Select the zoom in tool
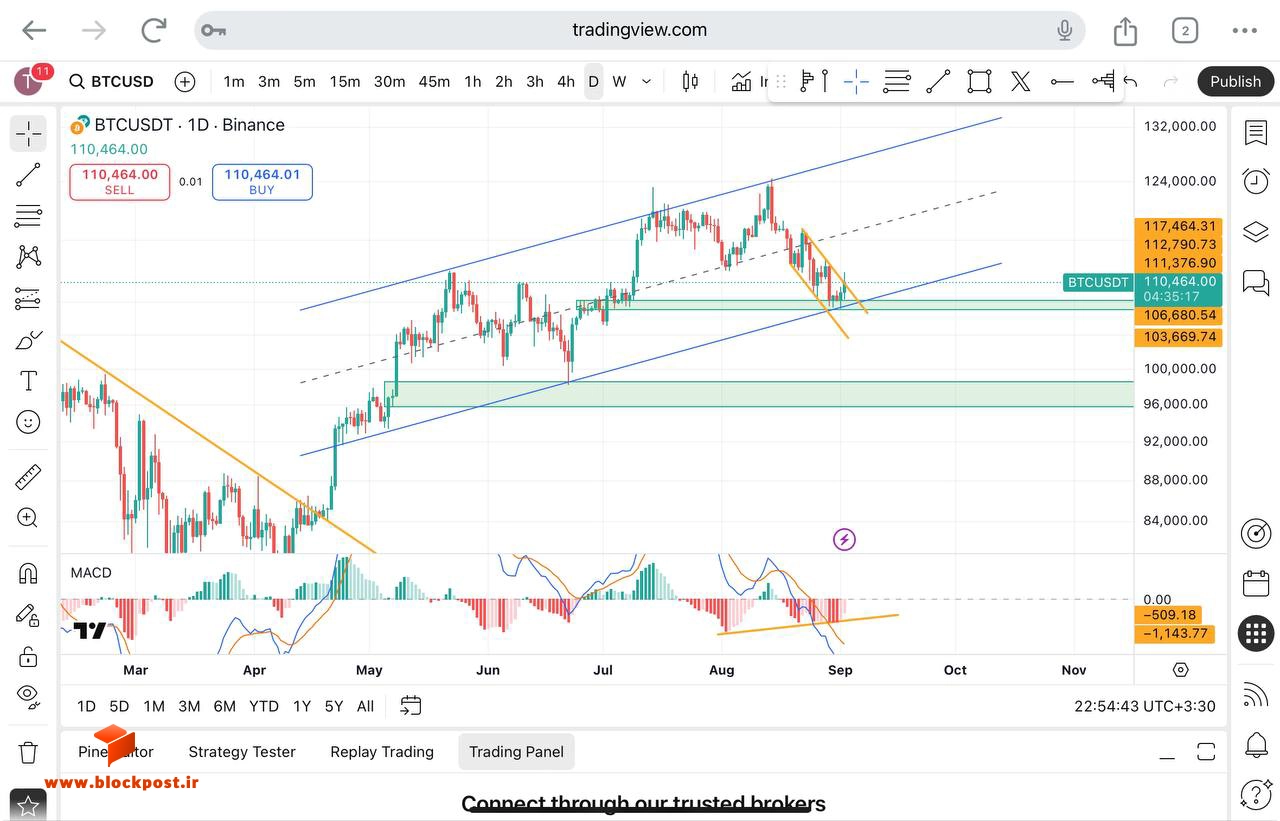This screenshot has width=1280, height=821. pyautogui.click(x=28, y=518)
